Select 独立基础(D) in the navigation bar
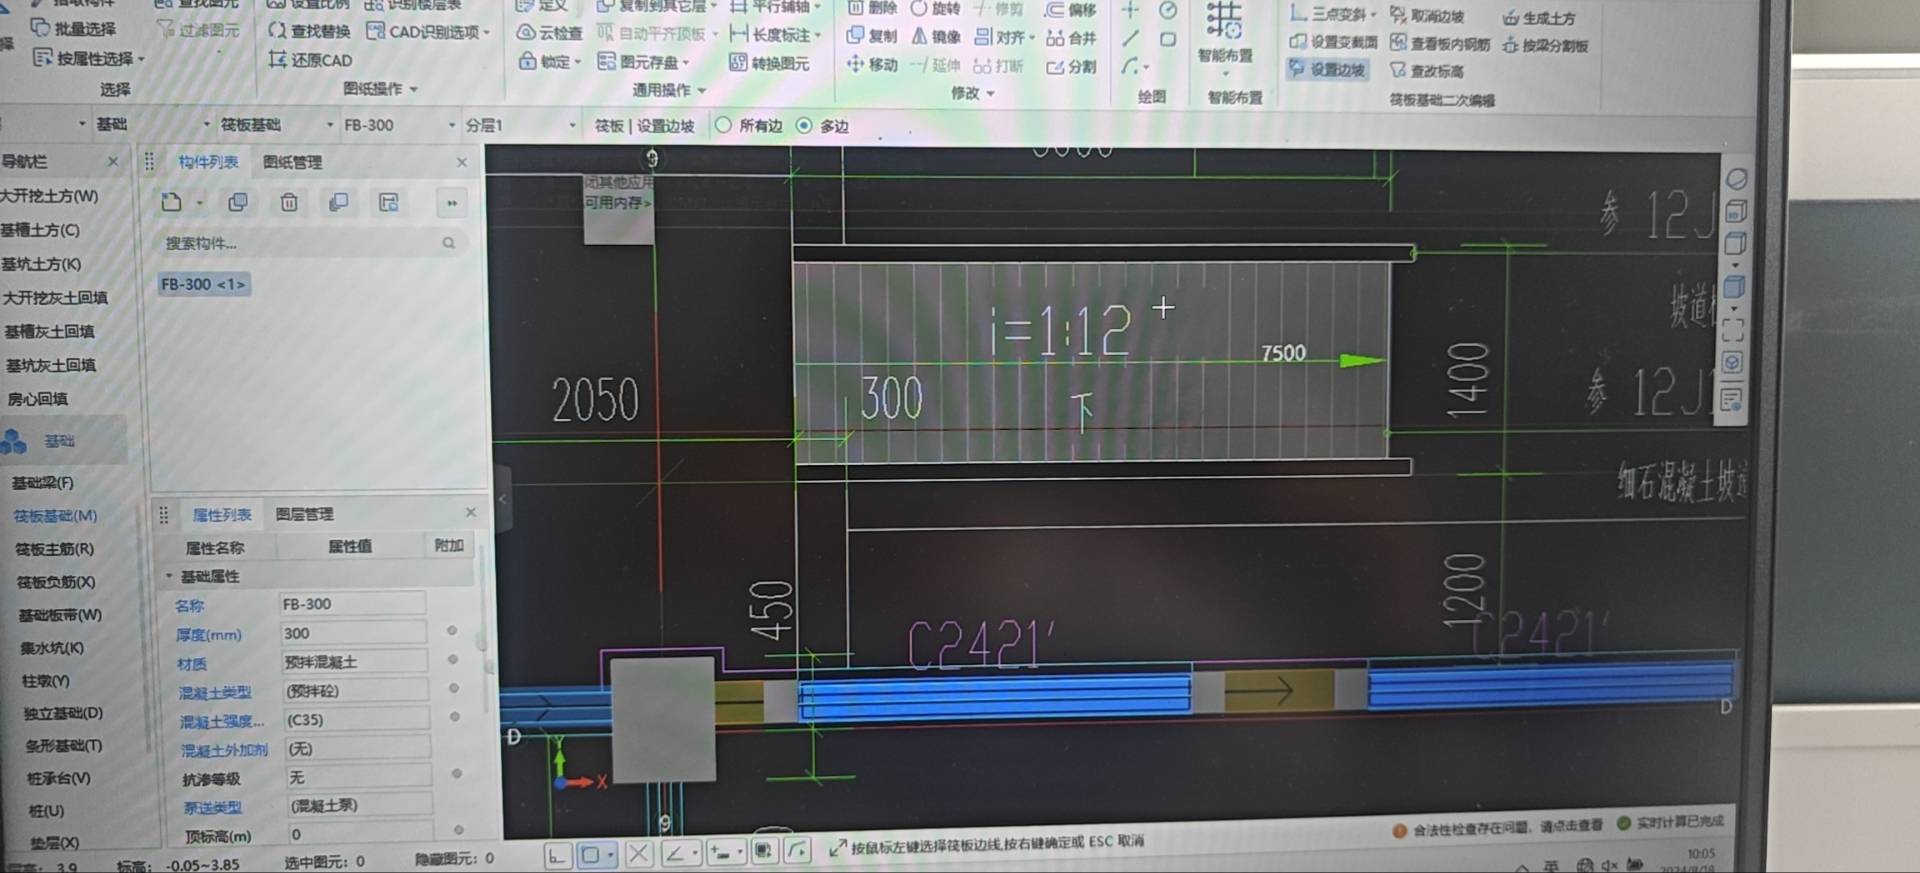 (63, 714)
